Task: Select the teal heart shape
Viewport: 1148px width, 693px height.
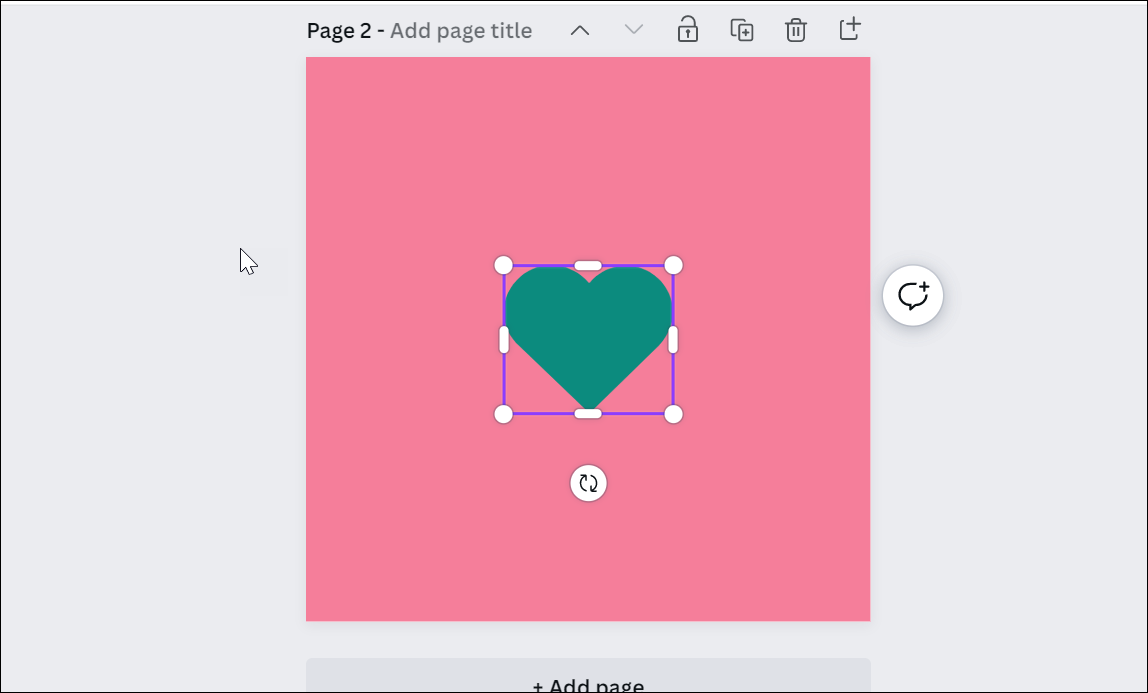Action: click(x=588, y=338)
